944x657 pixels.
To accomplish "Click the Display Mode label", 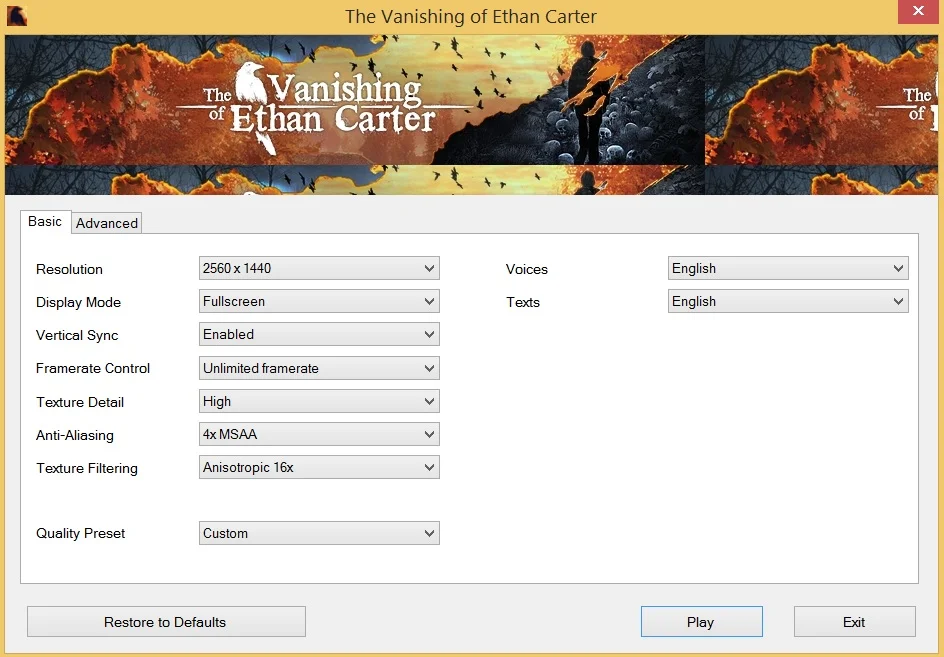I will (x=78, y=302).
